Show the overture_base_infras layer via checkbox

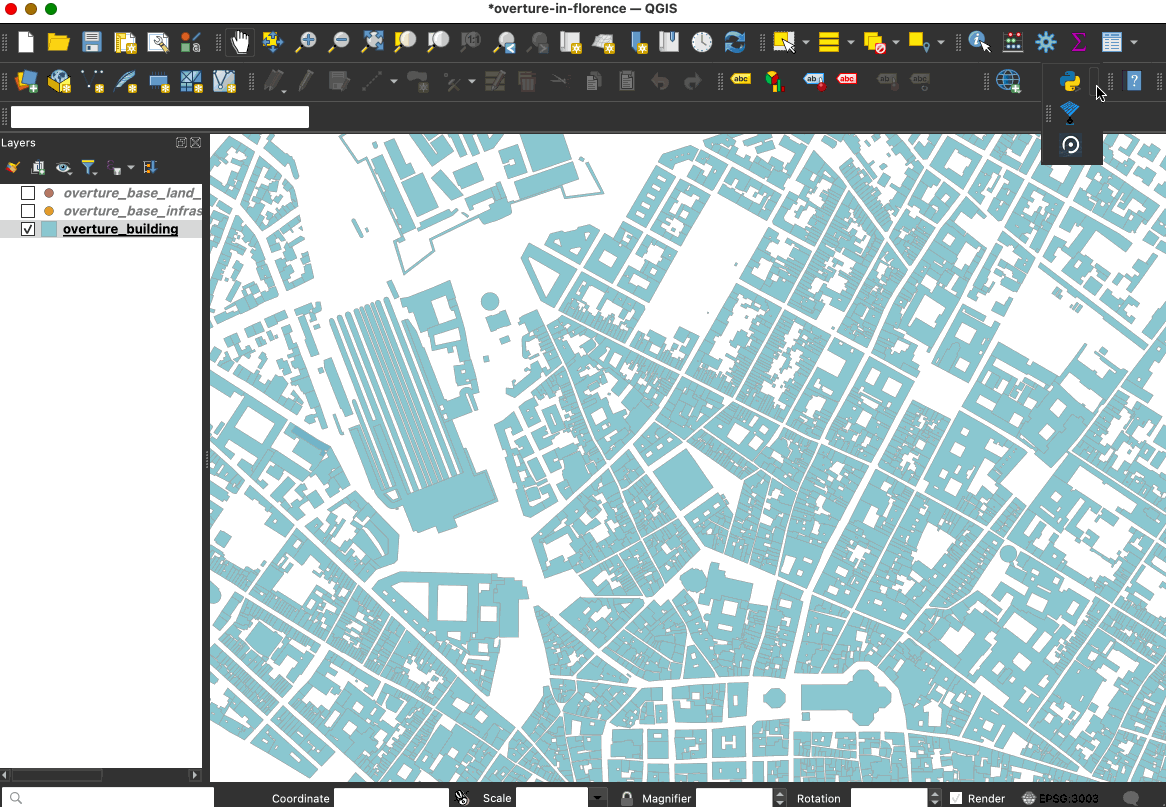28,211
